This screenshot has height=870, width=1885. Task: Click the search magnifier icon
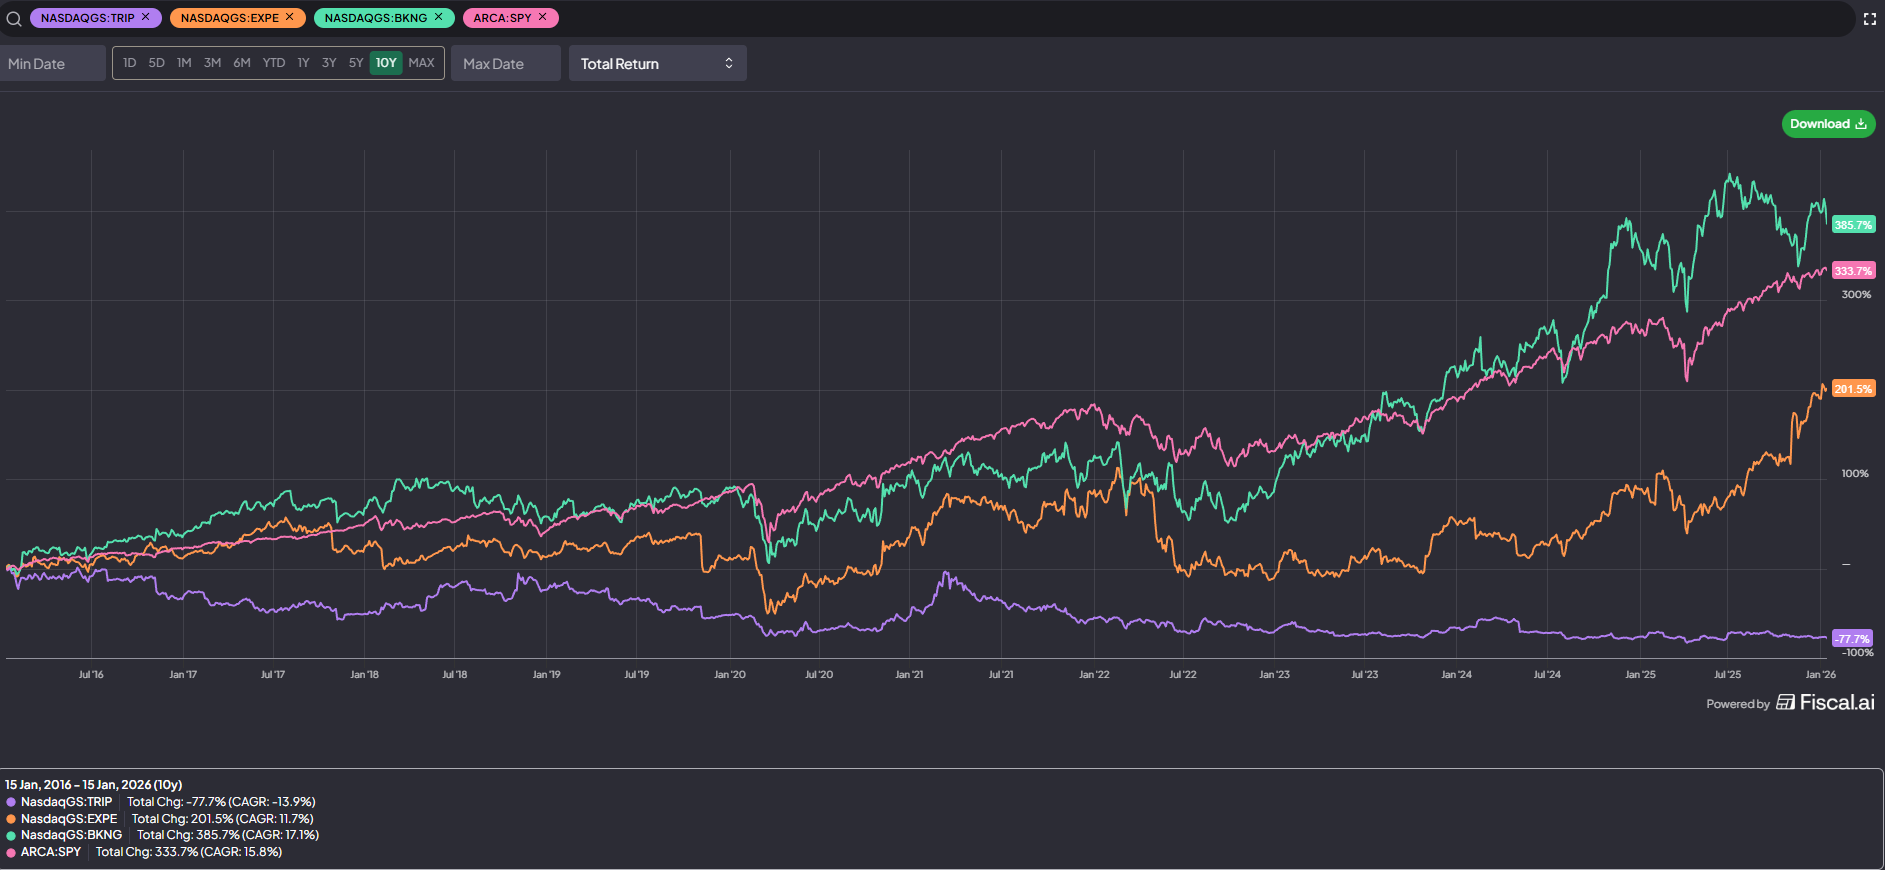[14, 18]
